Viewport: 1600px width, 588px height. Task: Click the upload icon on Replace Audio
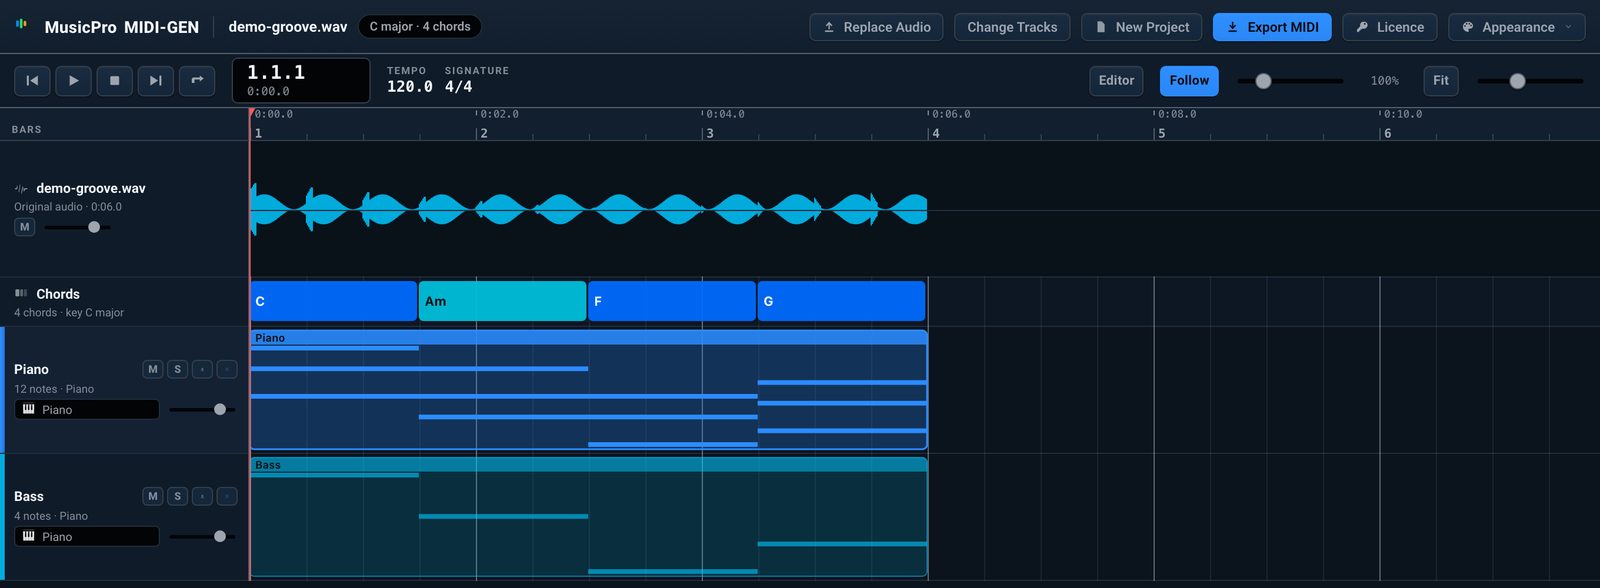click(x=829, y=27)
